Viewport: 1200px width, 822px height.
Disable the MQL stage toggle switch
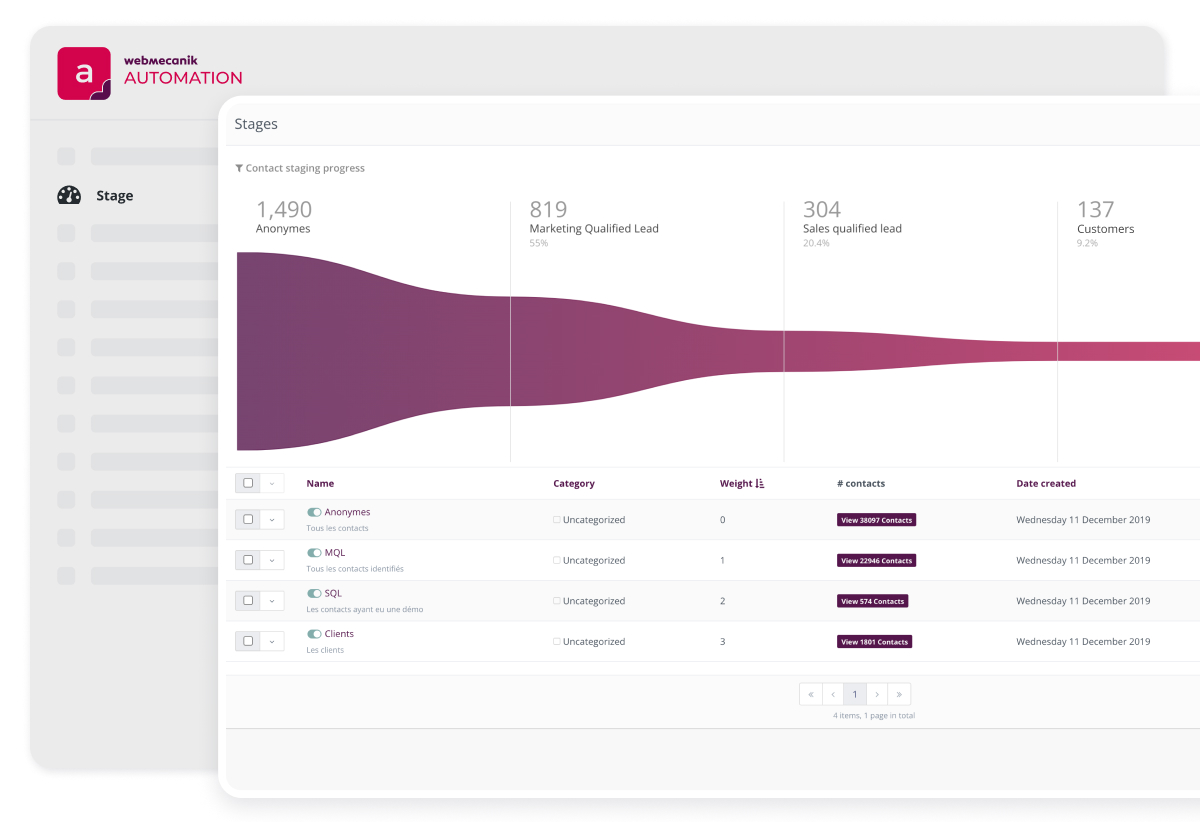point(314,553)
